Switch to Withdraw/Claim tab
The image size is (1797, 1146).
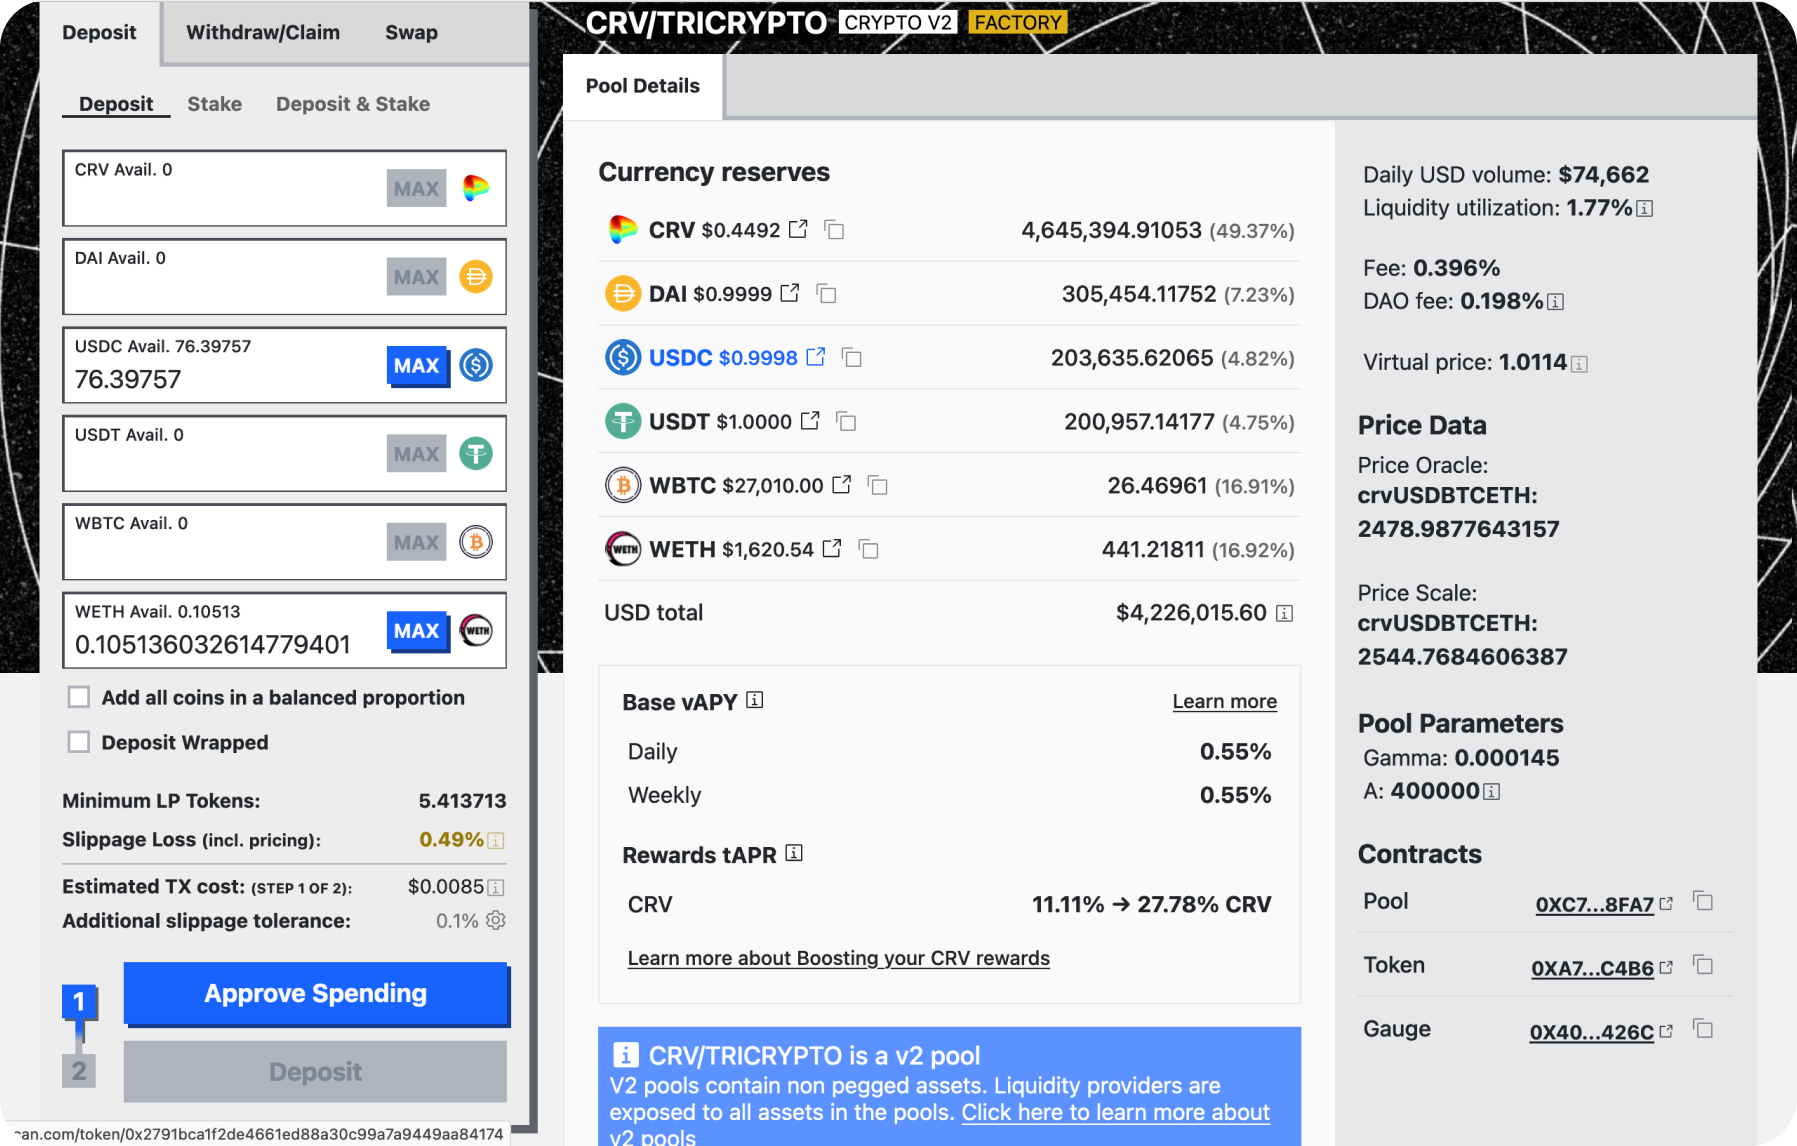pyautogui.click(x=263, y=32)
